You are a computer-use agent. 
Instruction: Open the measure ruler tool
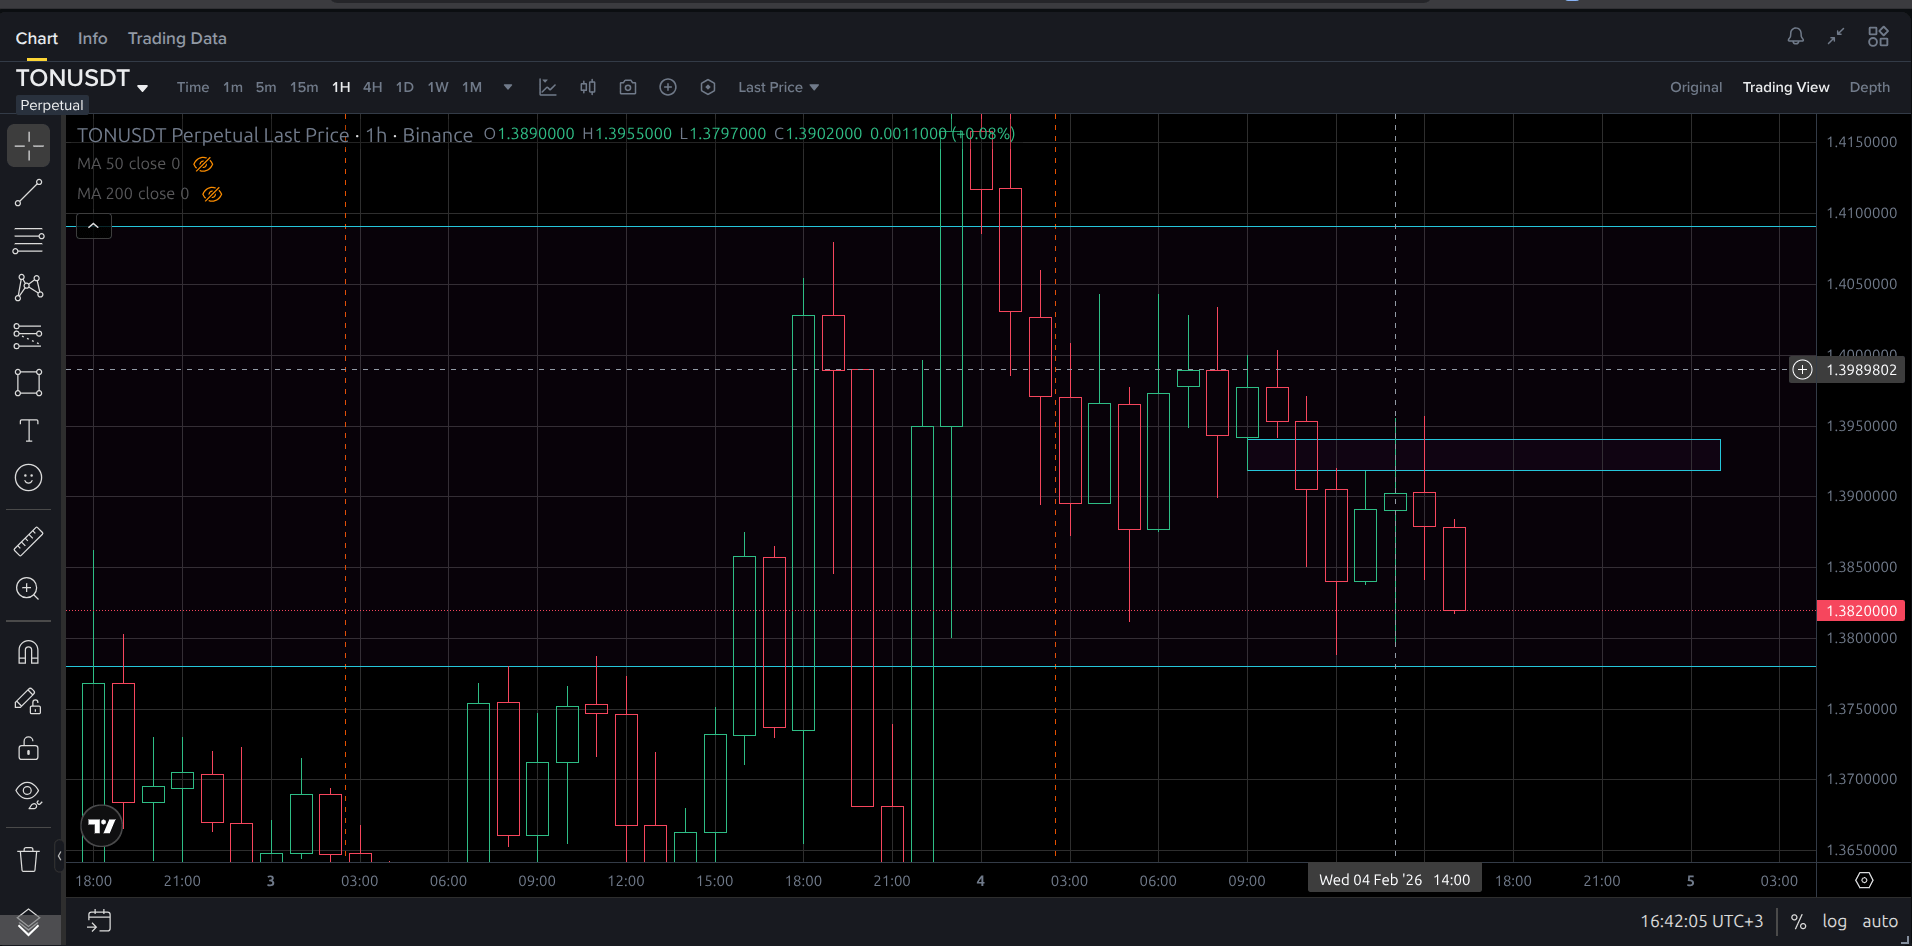click(x=28, y=541)
